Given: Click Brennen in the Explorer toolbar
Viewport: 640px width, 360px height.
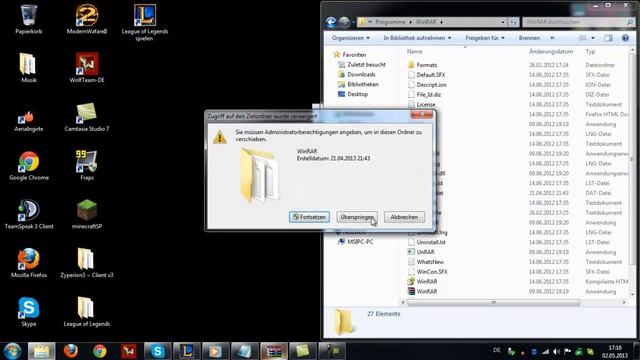Looking at the screenshot, I should tap(529, 38).
